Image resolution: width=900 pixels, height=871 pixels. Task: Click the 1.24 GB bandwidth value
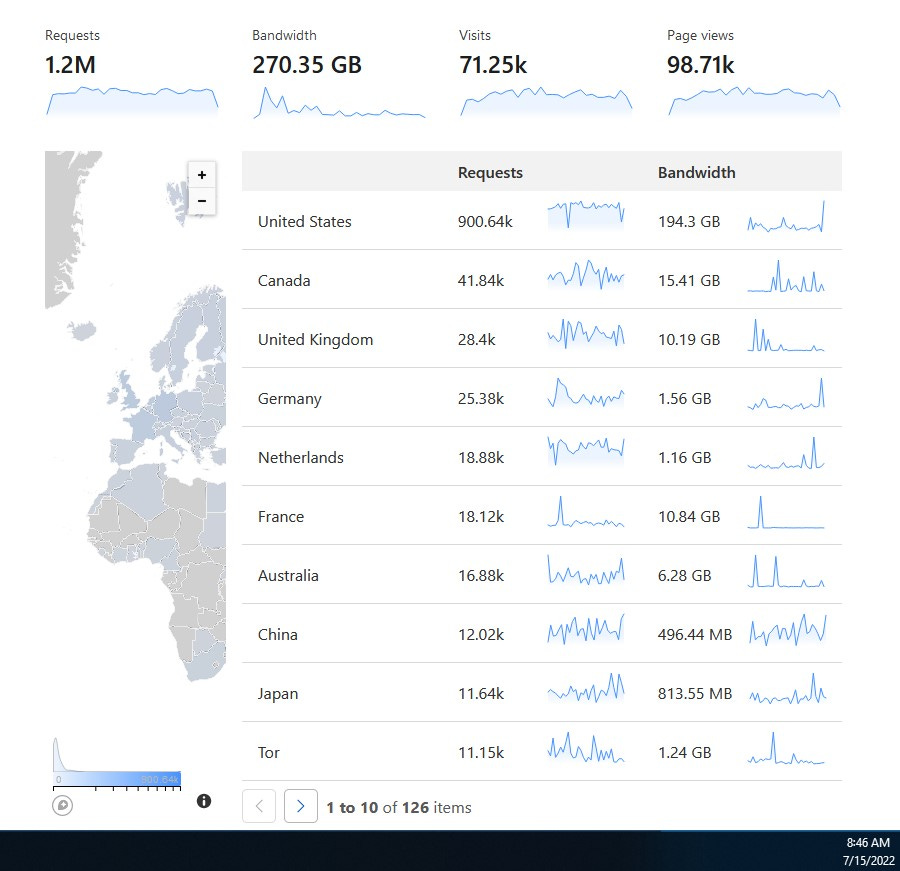685,753
